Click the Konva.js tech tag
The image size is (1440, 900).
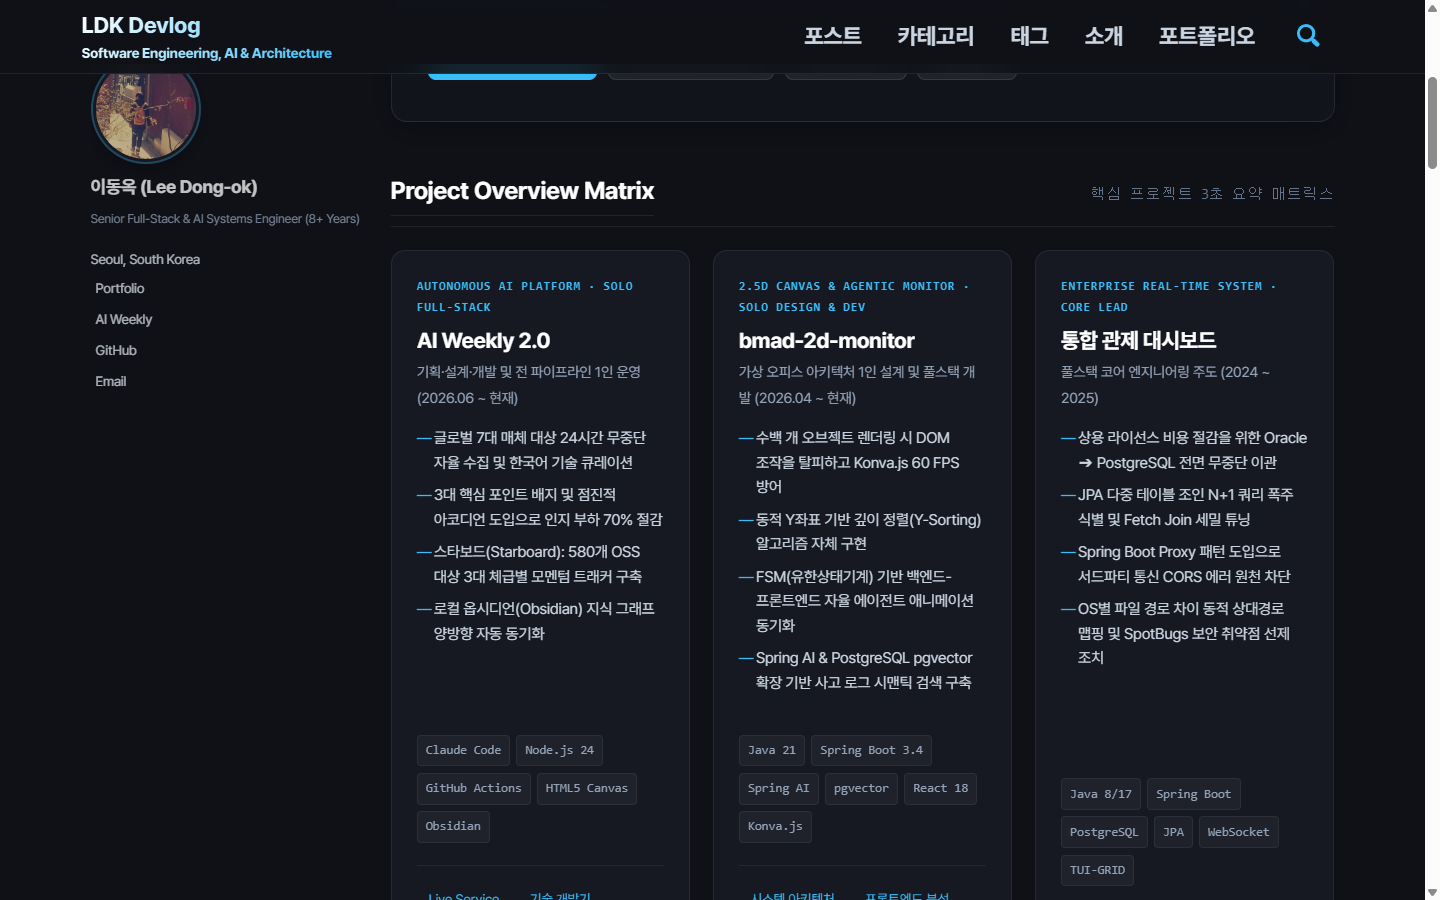(775, 826)
